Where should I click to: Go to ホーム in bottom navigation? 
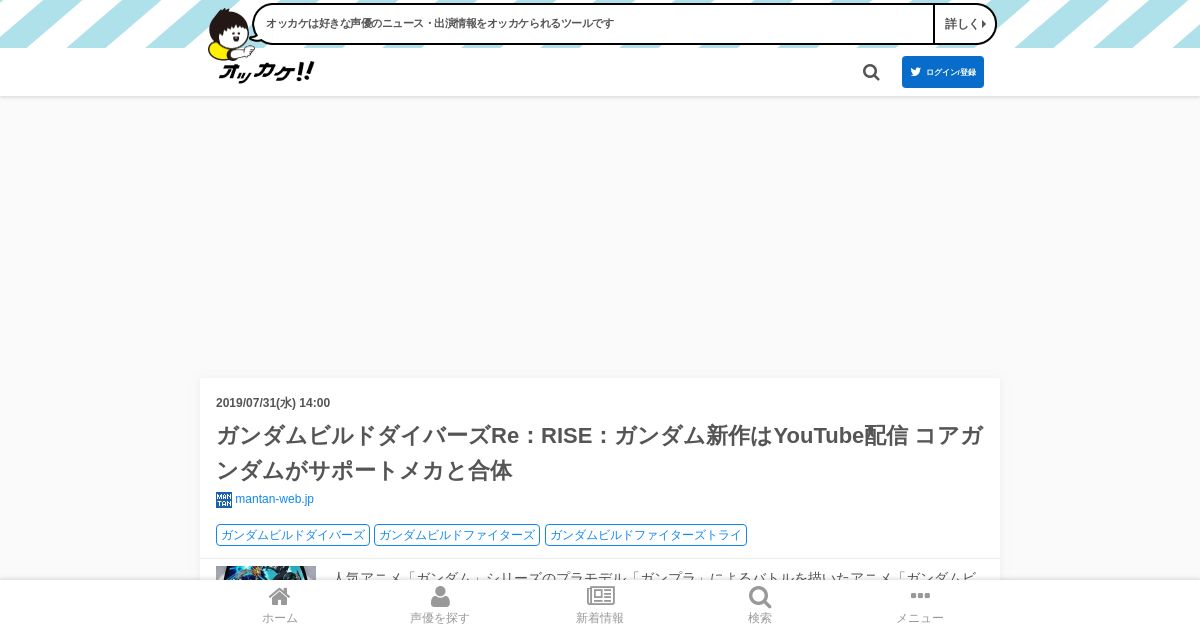[x=280, y=605]
